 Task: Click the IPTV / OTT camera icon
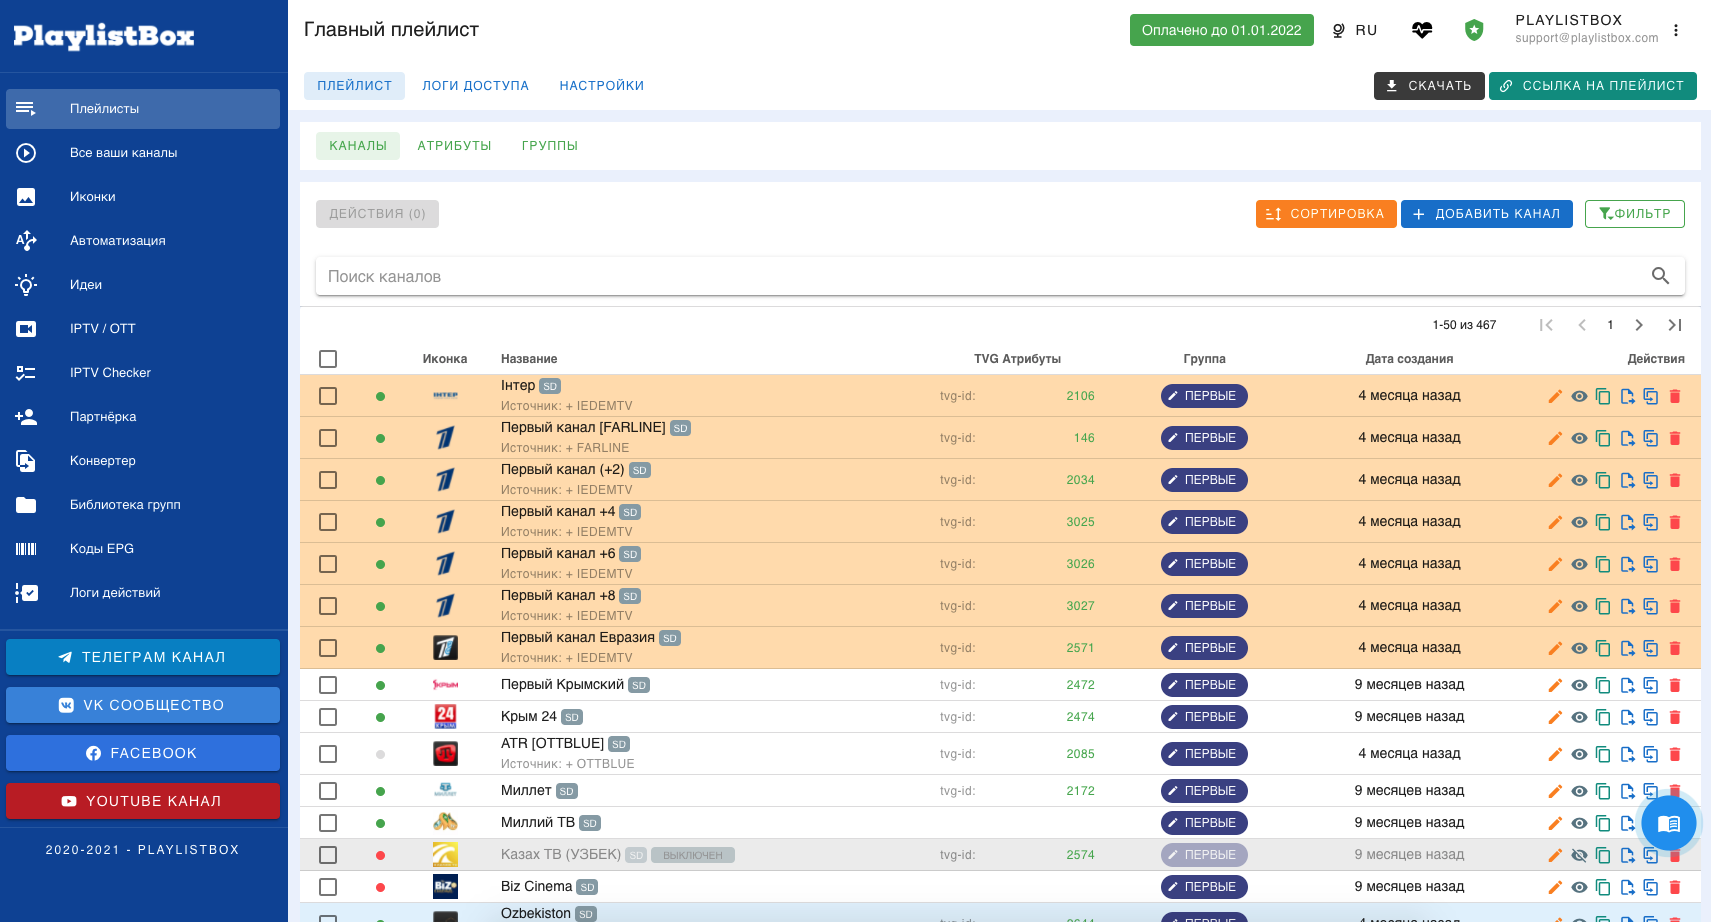point(26,329)
